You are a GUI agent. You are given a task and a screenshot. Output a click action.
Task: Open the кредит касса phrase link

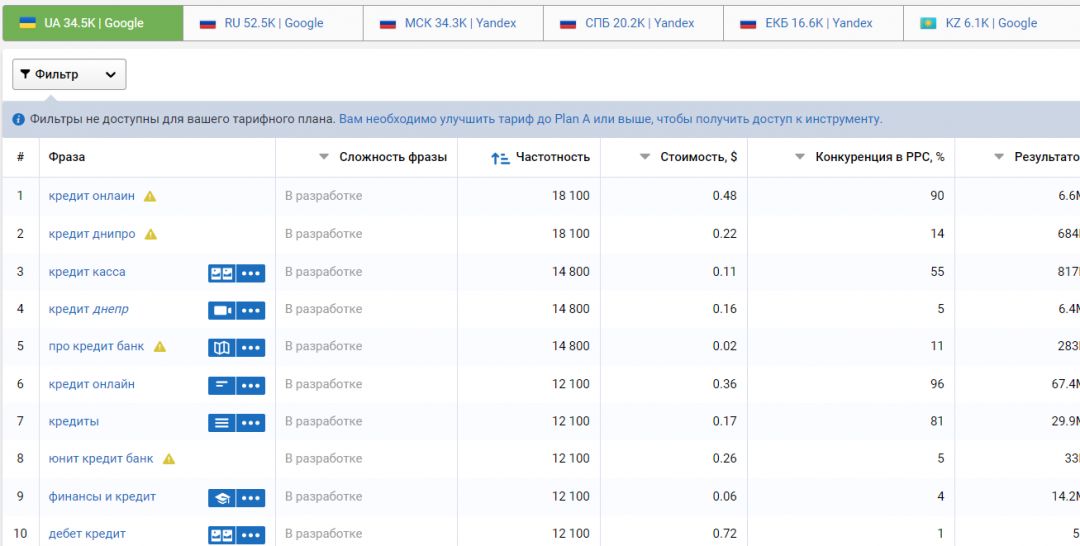click(x=87, y=272)
